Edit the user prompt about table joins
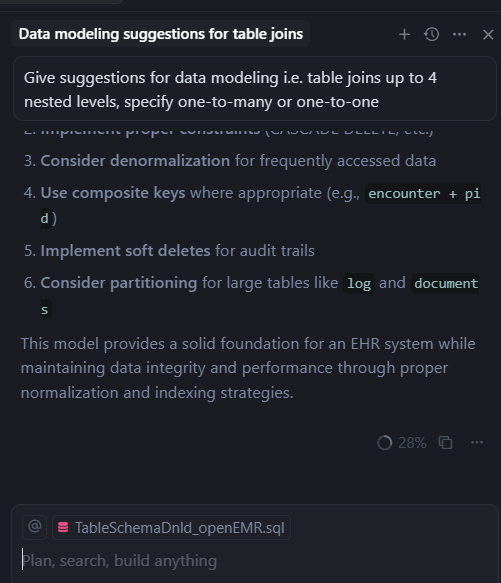Image resolution: width=501 pixels, height=583 pixels. (254, 89)
